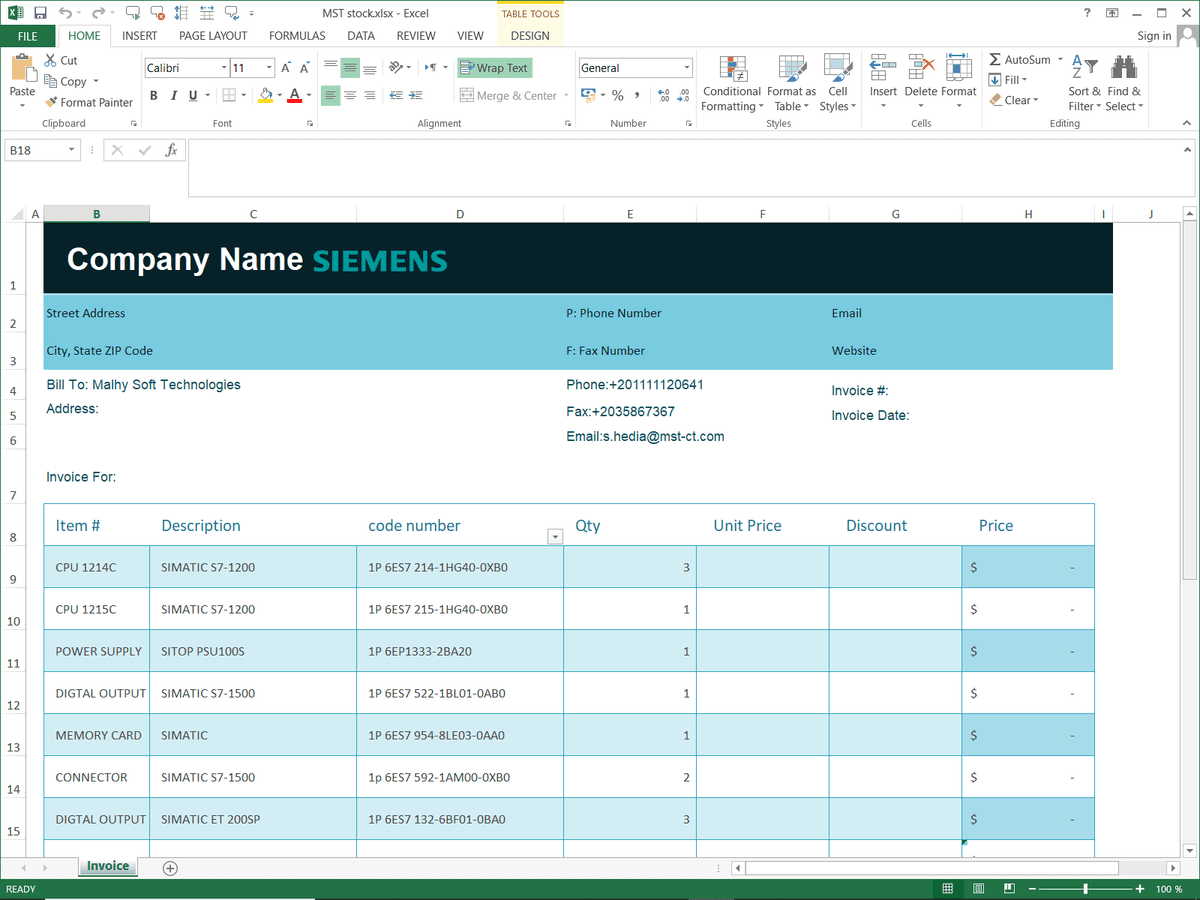Click the Insert cells icon
Viewport: 1200px width, 900px height.
pos(883,69)
